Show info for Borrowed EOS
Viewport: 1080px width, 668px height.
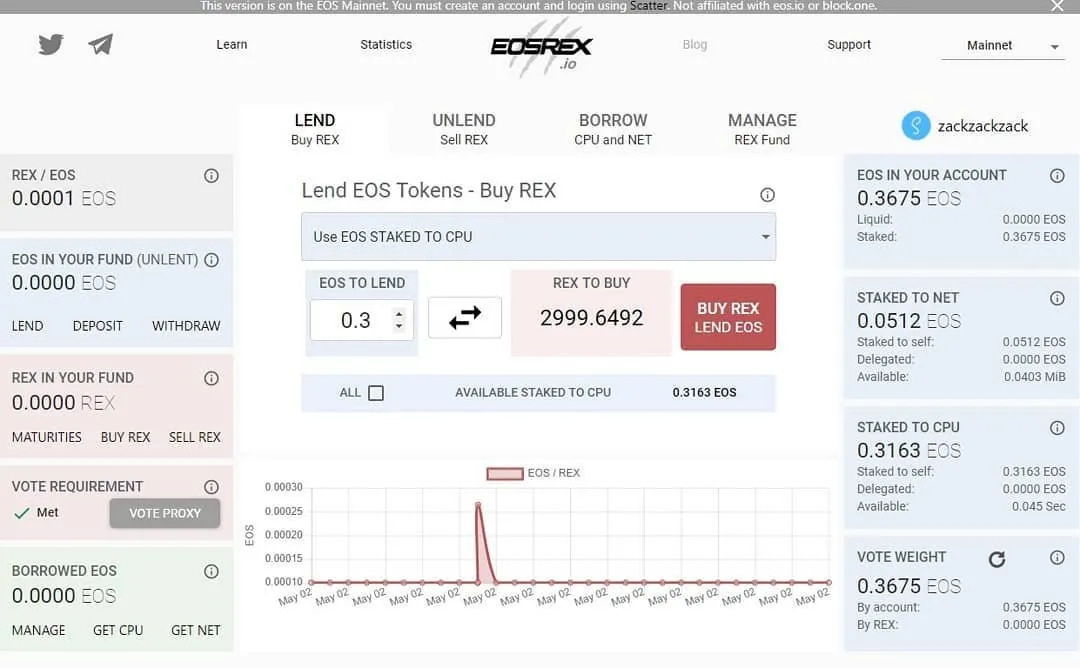211,571
